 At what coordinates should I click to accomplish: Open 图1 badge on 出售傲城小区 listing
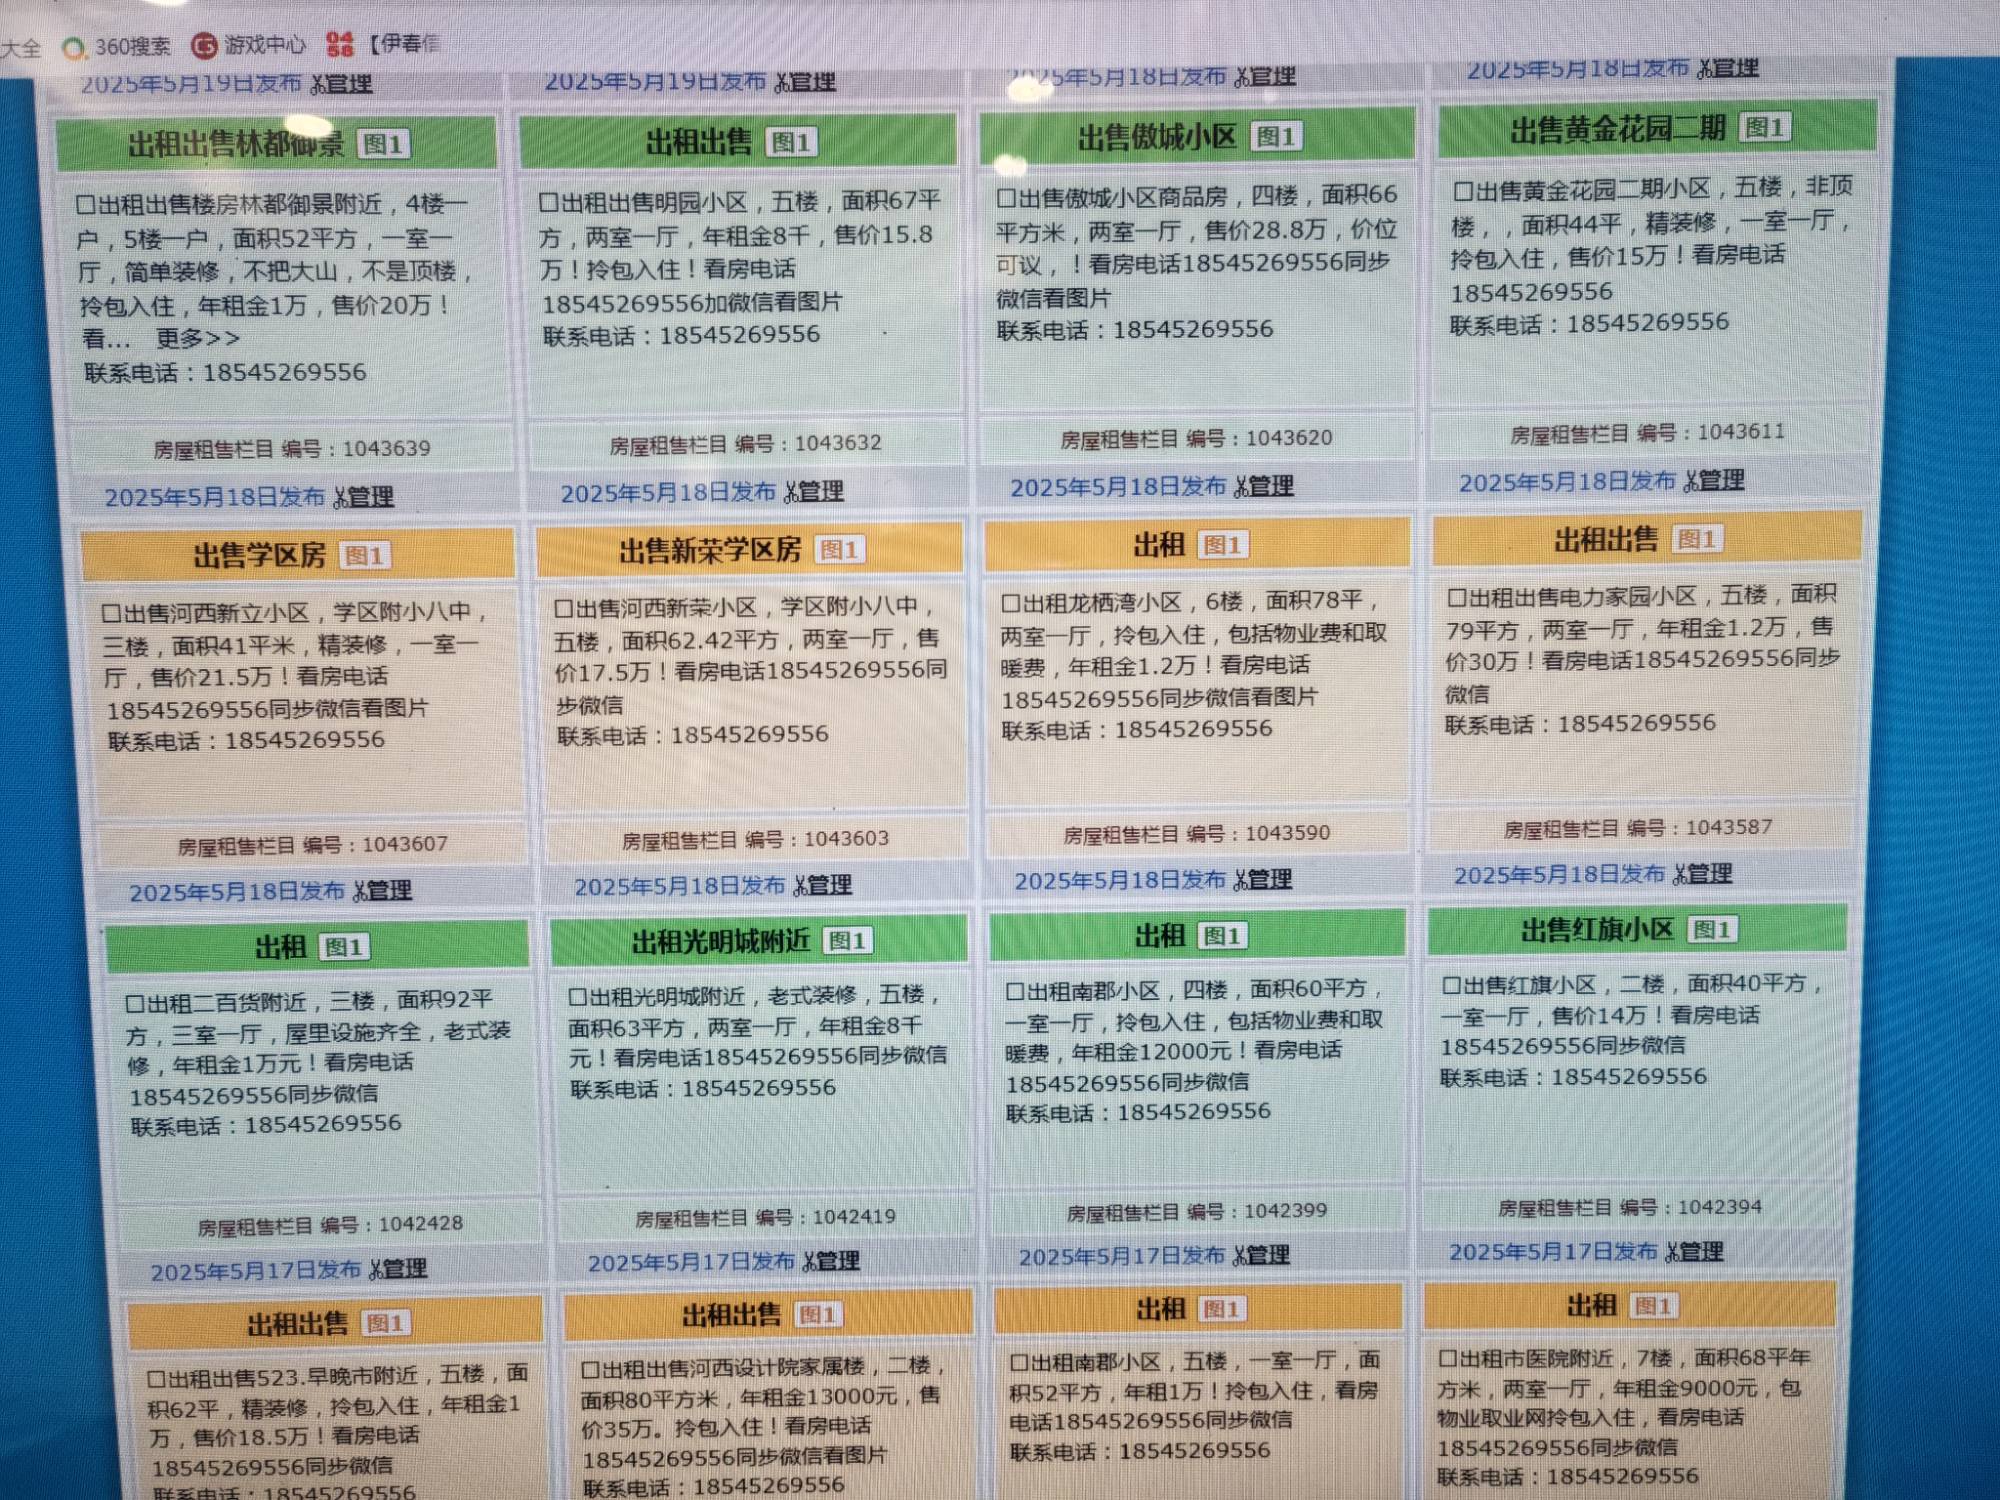click(1277, 137)
